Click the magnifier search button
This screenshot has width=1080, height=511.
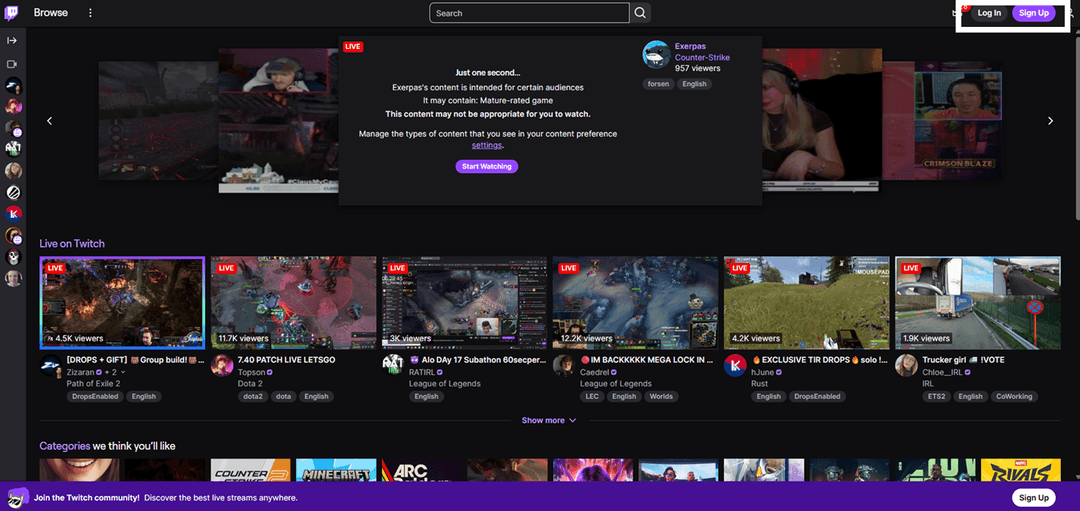641,13
